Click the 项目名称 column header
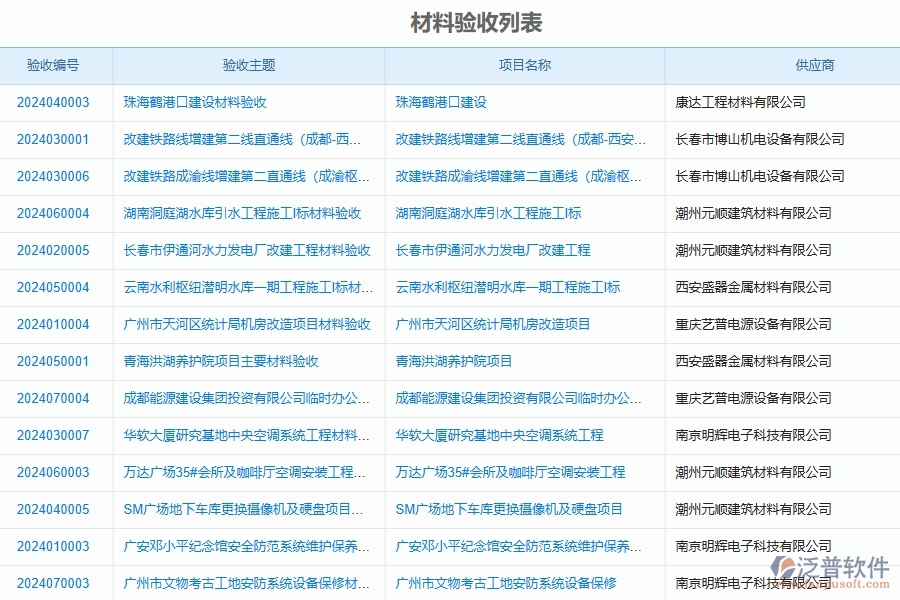Screen dimensions: 900x600 coord(525,65)
